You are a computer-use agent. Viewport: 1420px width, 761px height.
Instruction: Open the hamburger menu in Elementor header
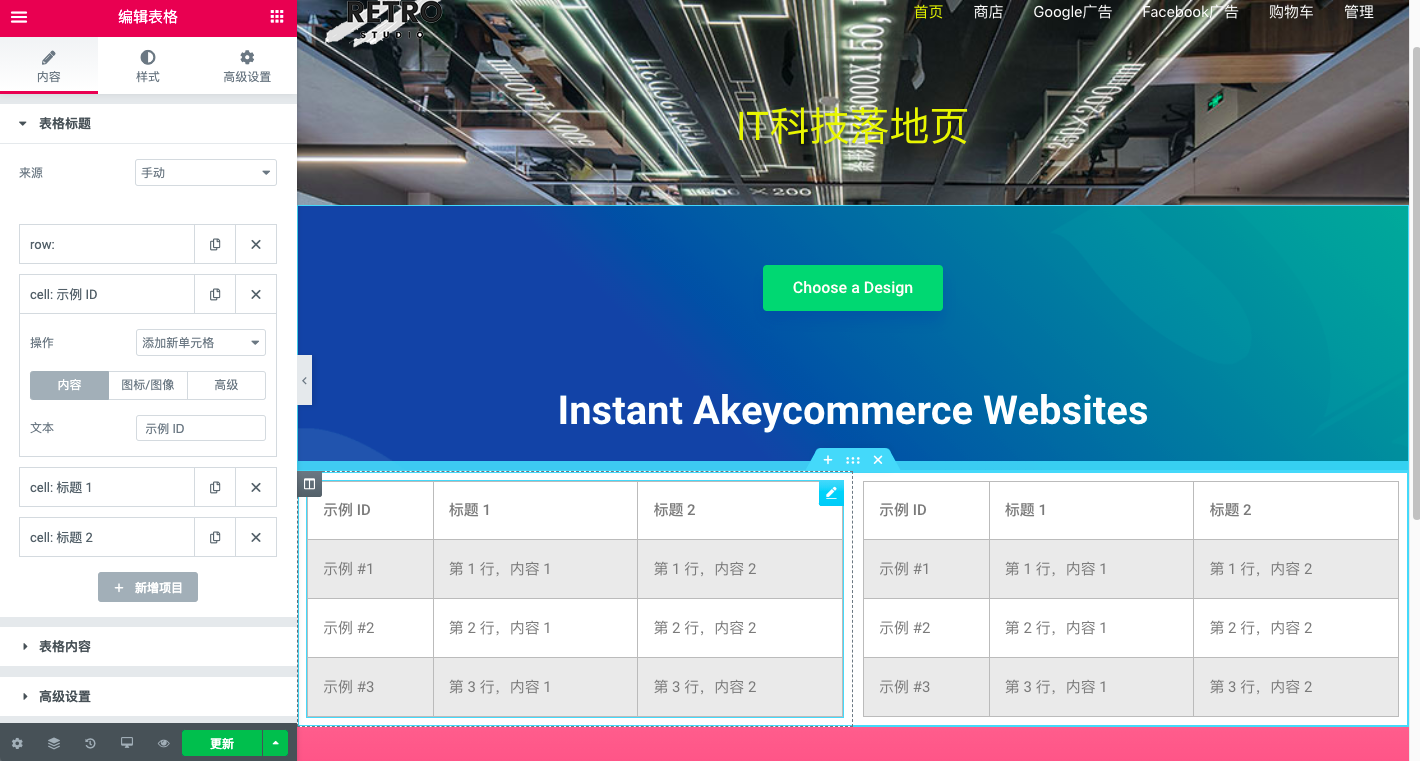pyautogui.click(x=18, y=17)
